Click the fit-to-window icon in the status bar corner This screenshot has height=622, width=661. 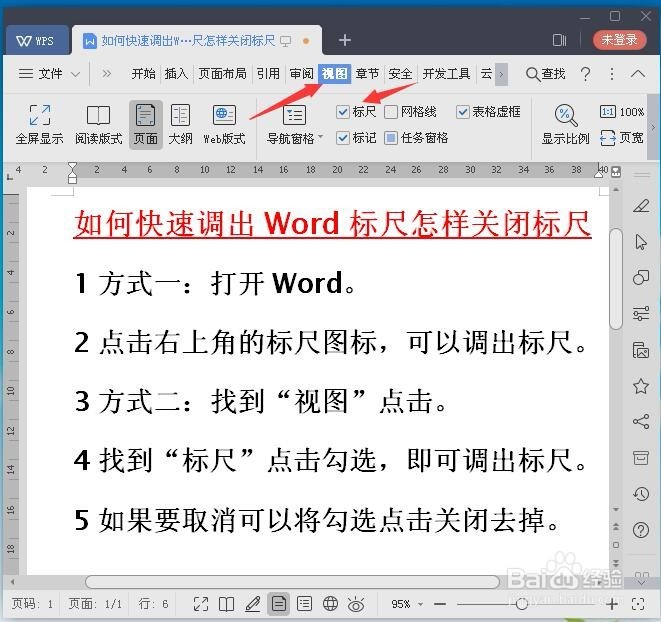click(x=638, y=604)
